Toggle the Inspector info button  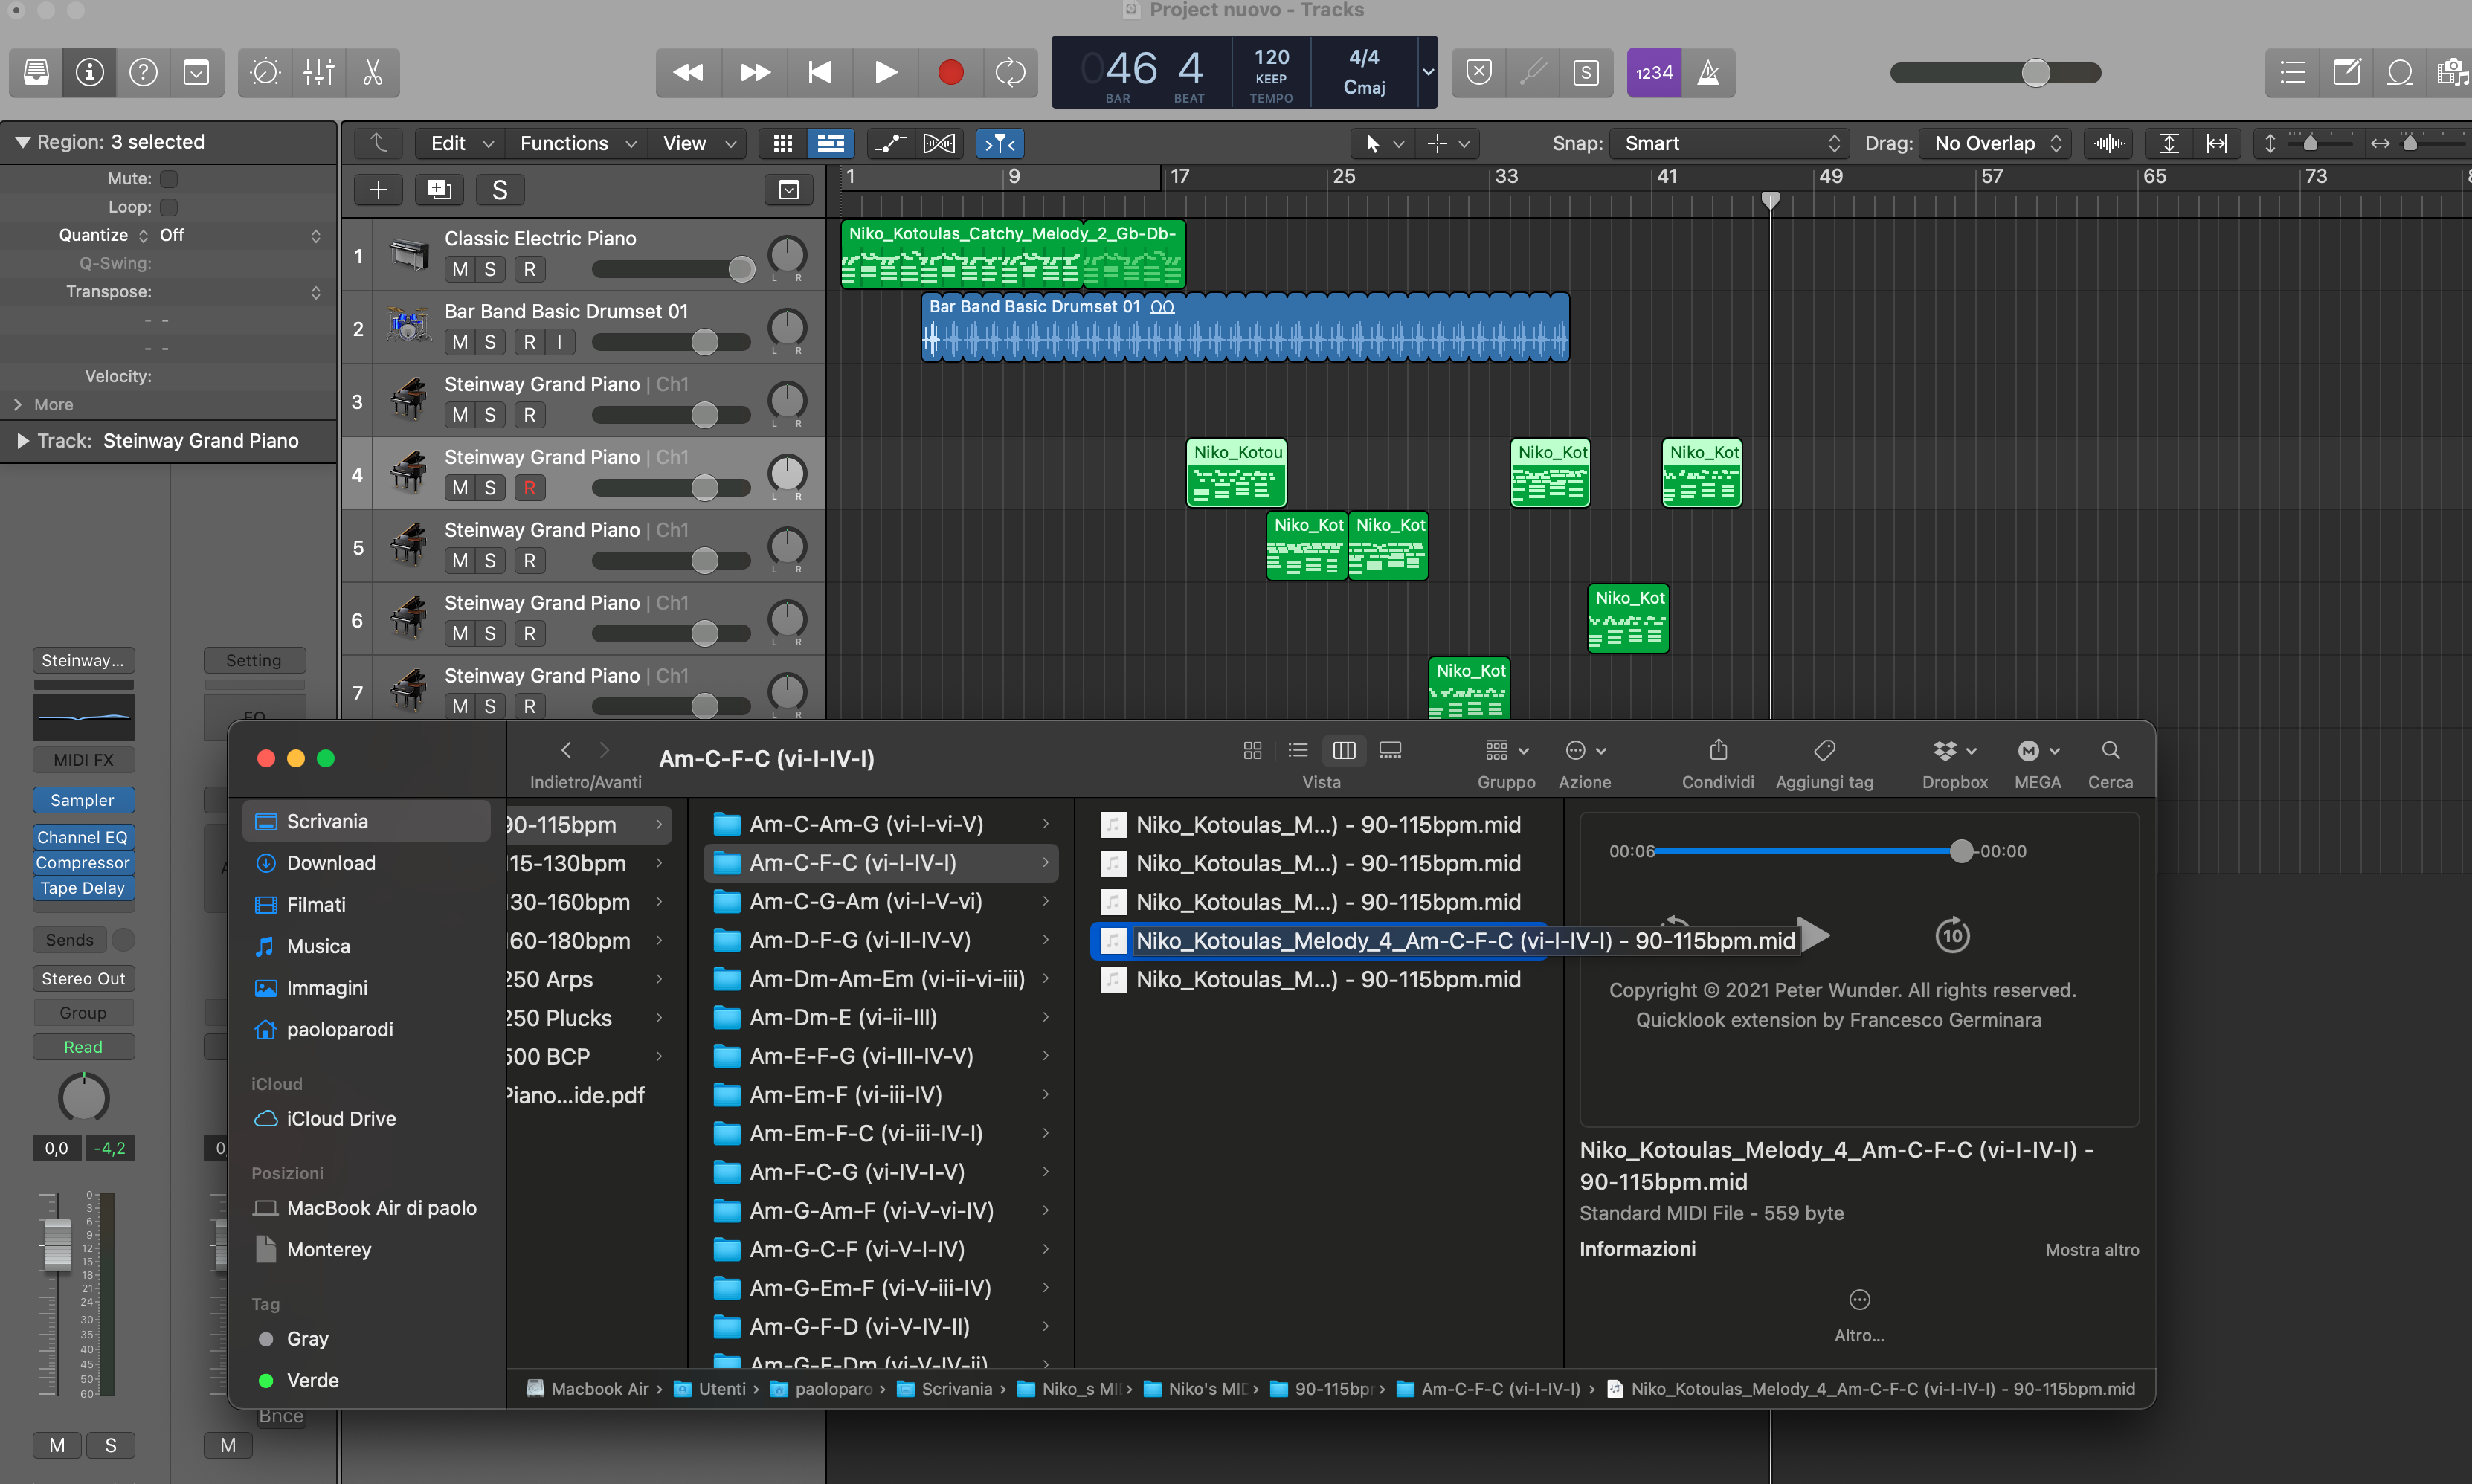[89, 72]
